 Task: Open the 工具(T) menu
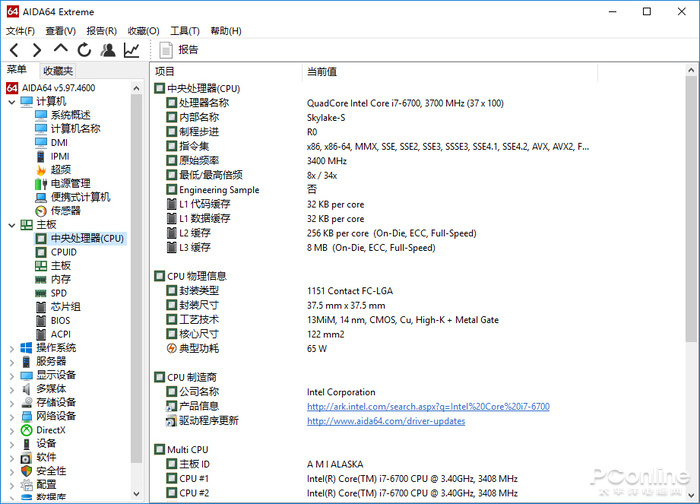(x=184, y=31)
